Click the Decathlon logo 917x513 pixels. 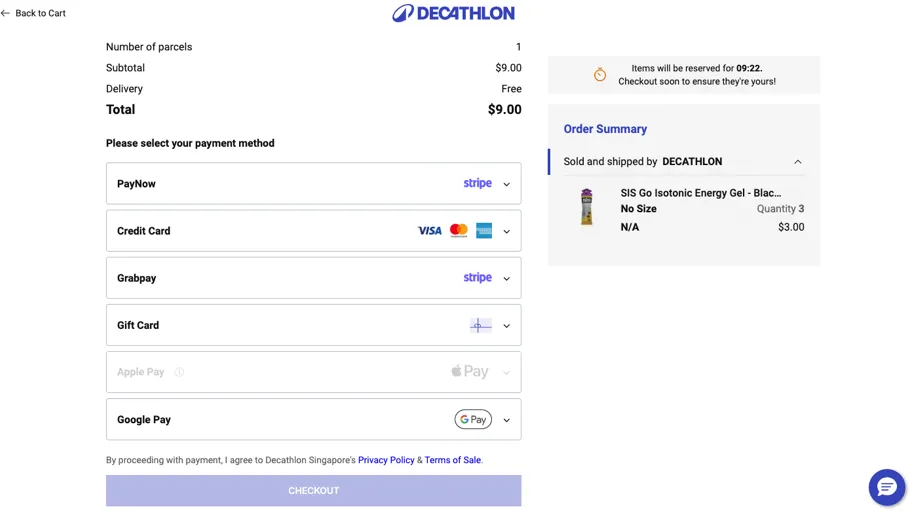pos(453,13)
